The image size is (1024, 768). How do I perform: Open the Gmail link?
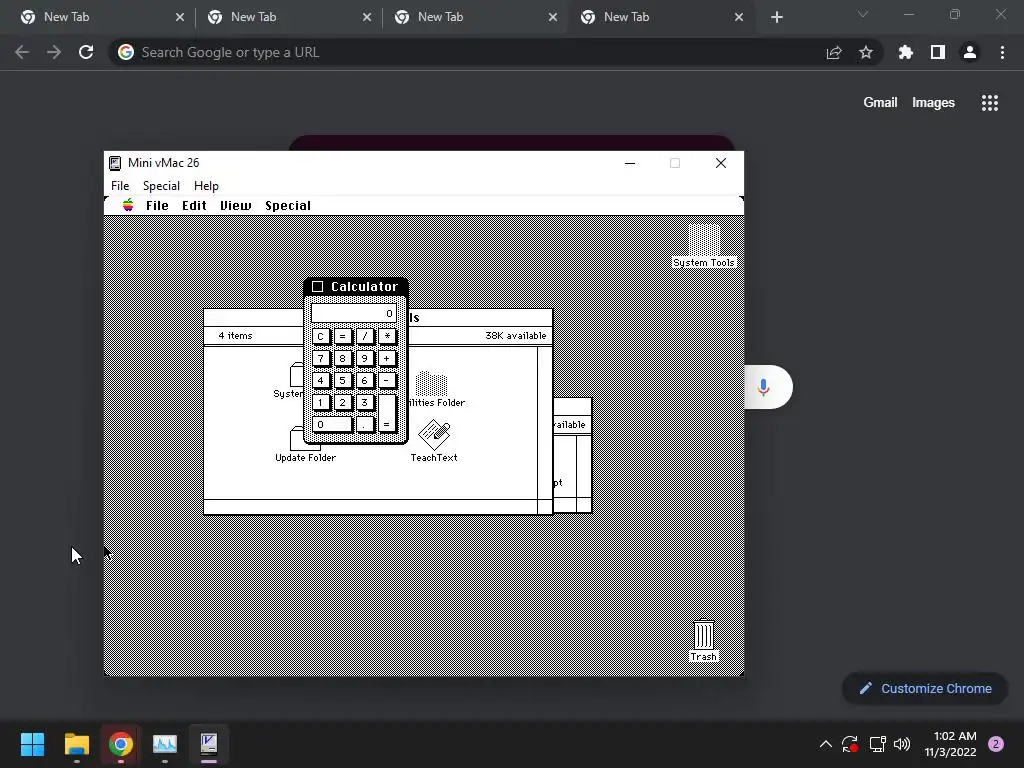[x=880, y=103]
